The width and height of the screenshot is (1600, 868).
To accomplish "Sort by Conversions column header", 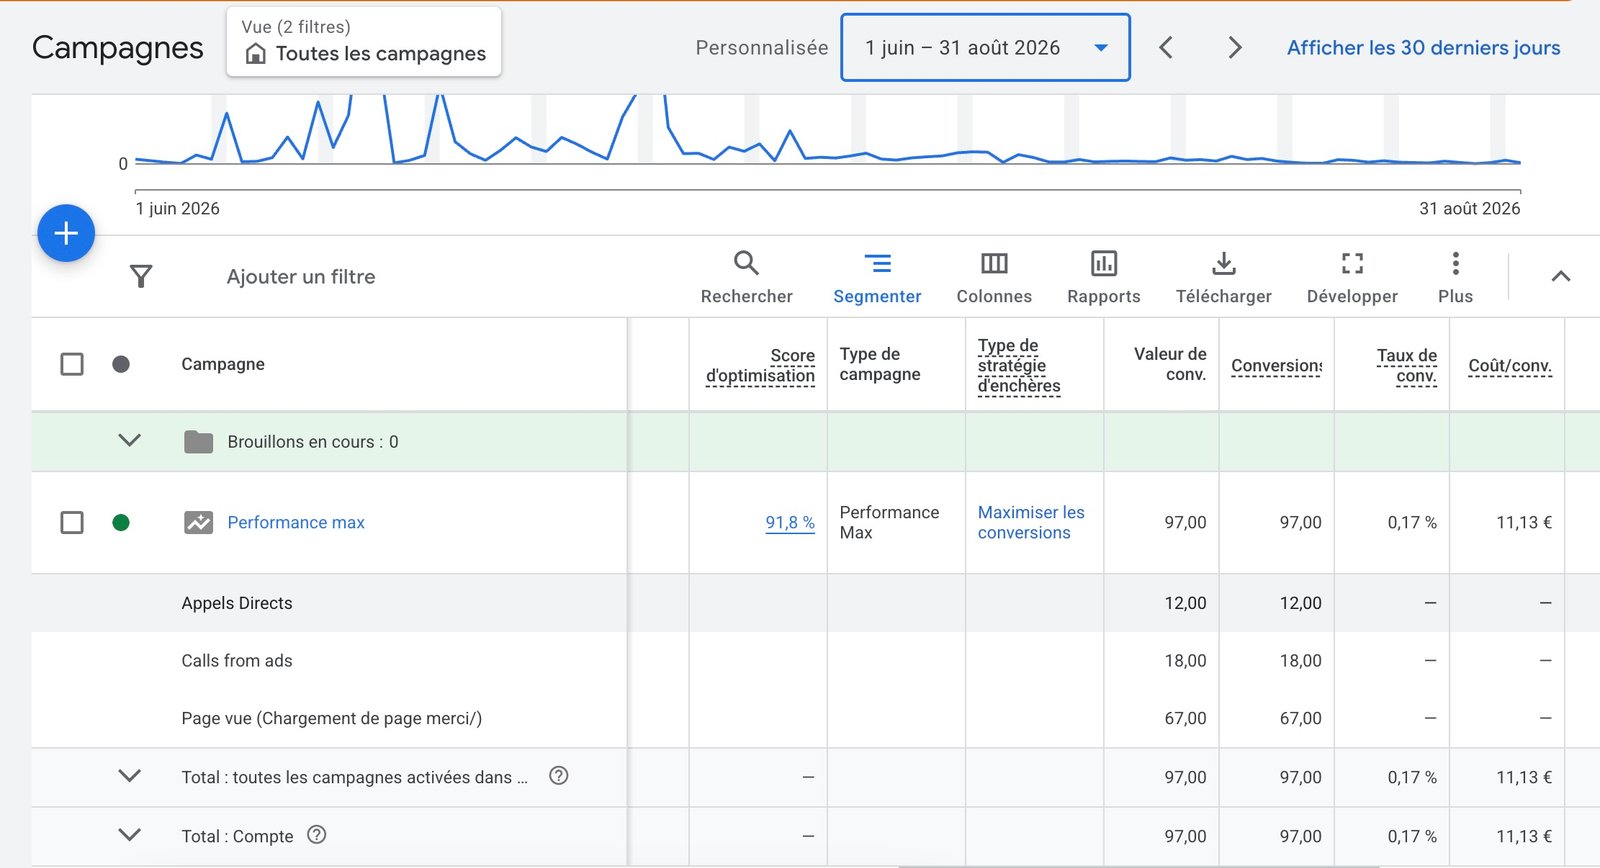I will pos(1276,366).
